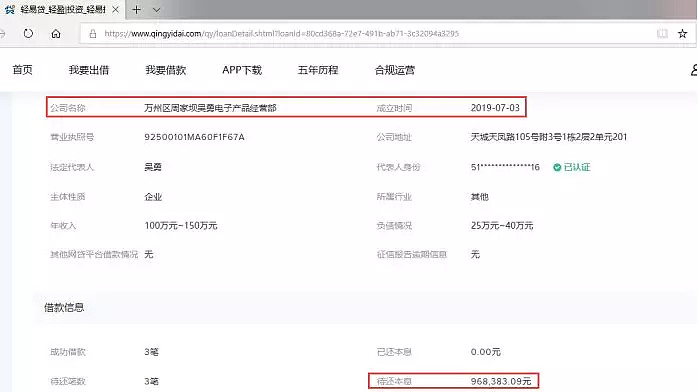Select address 天城天凤路105号附3号1栋2层2单元201
The image size is (698, 392).
pos(548,137)
